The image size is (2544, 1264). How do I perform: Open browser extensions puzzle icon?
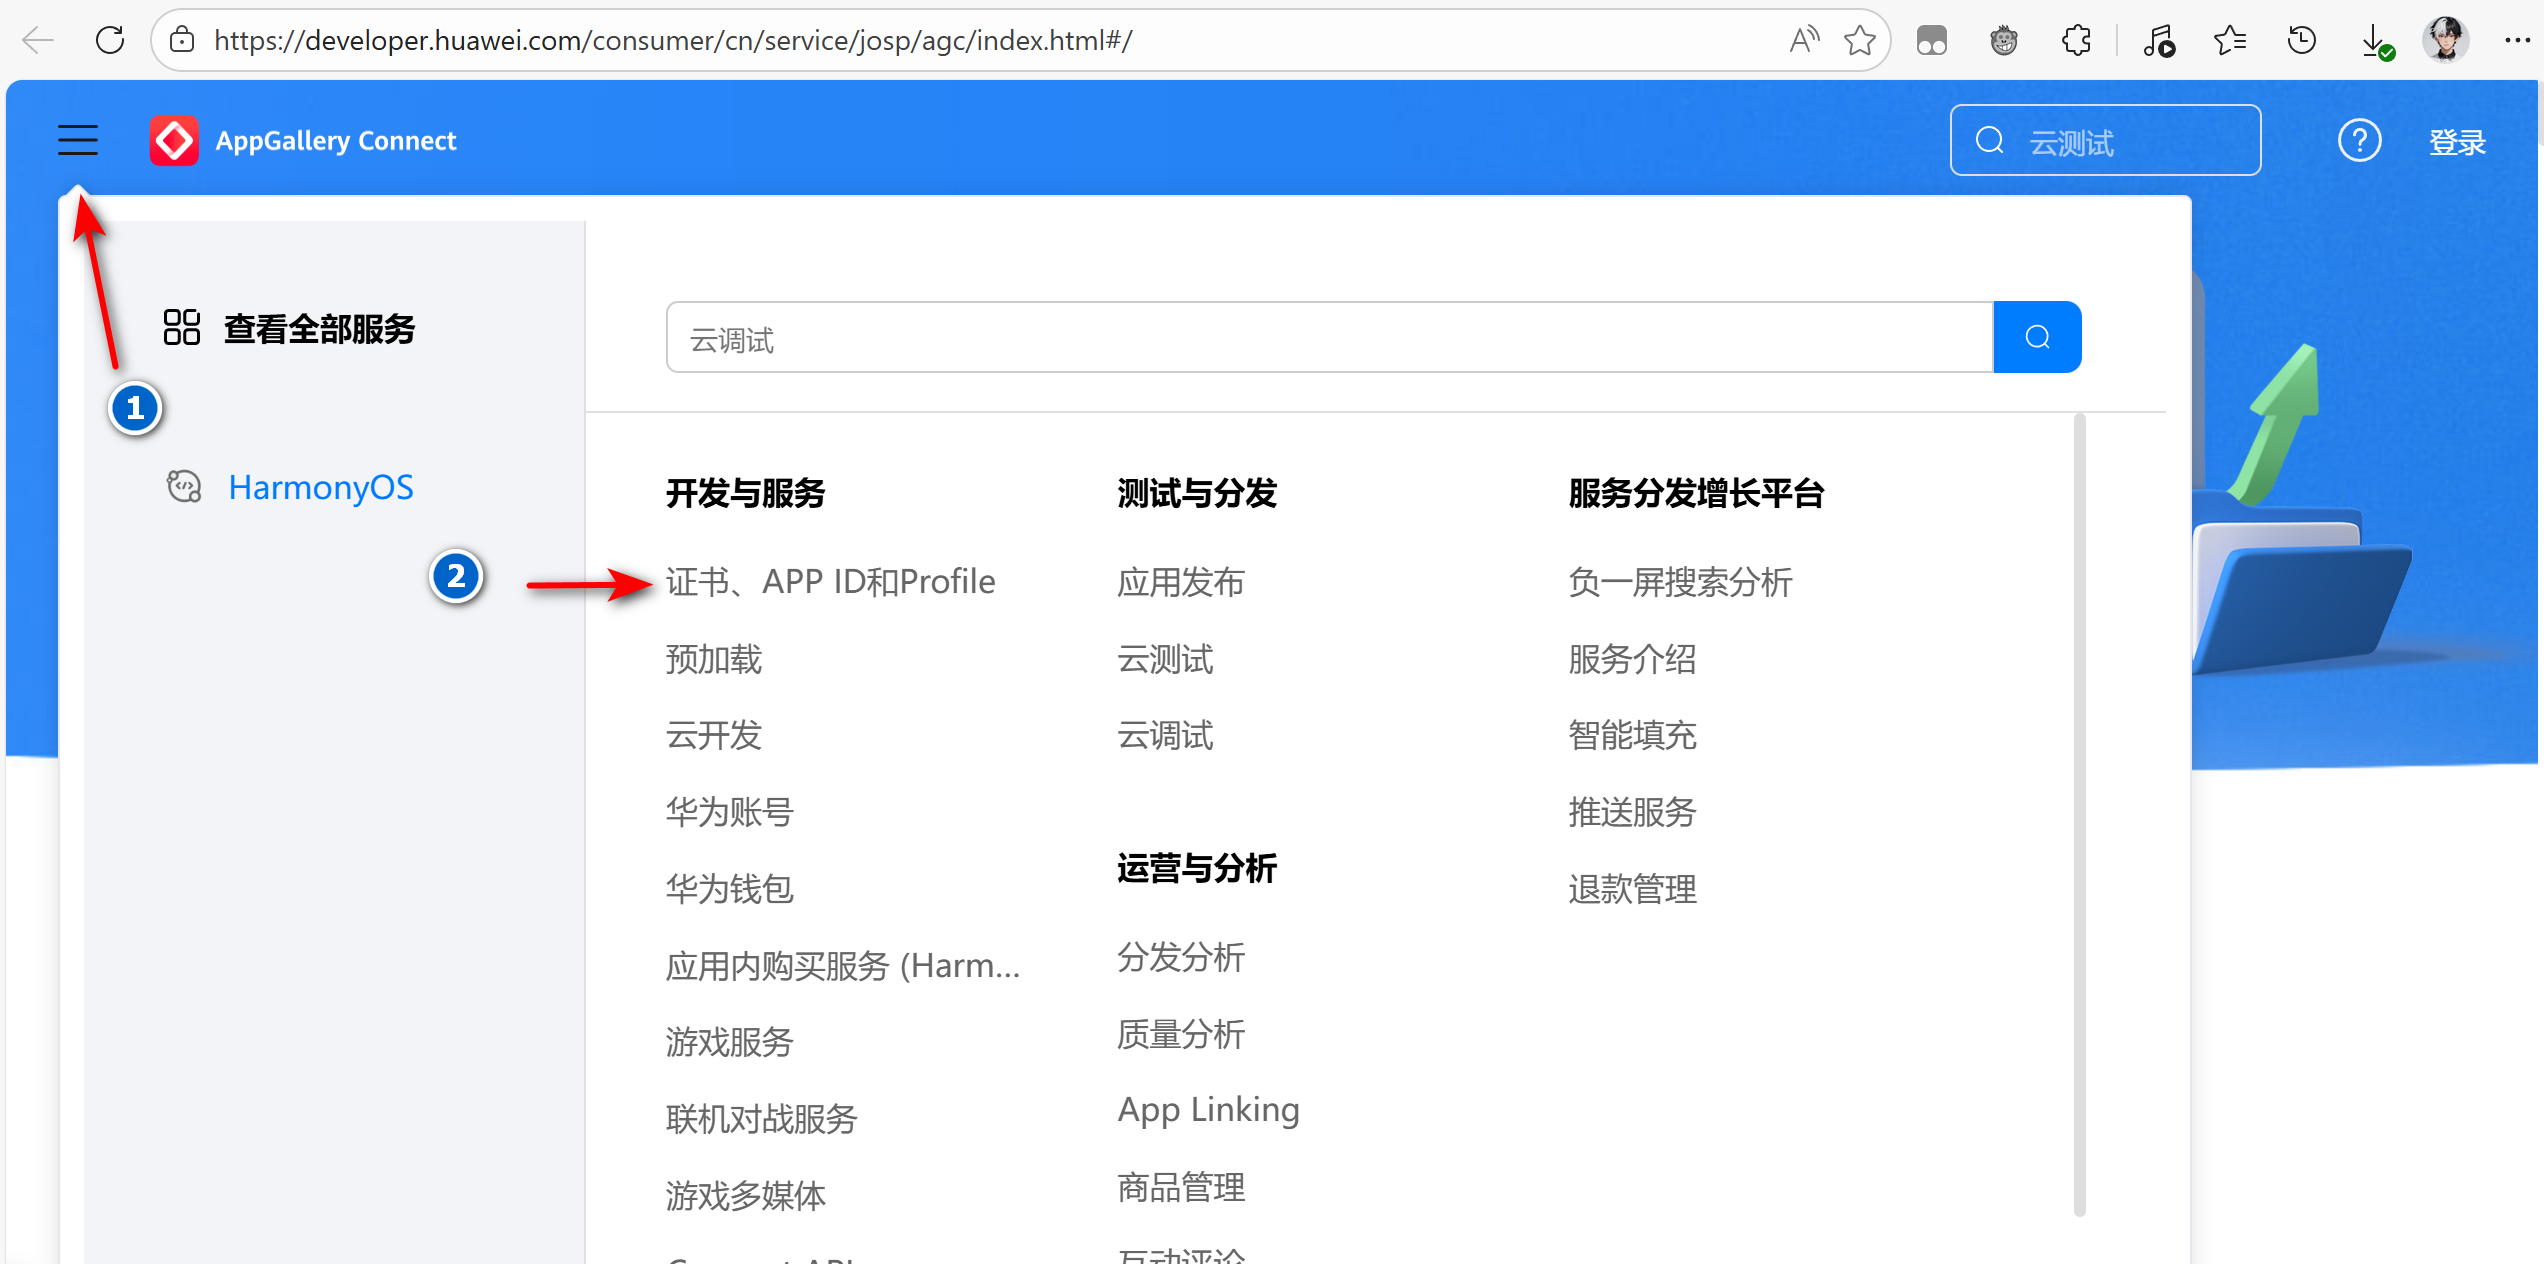tap(2077, 40)
